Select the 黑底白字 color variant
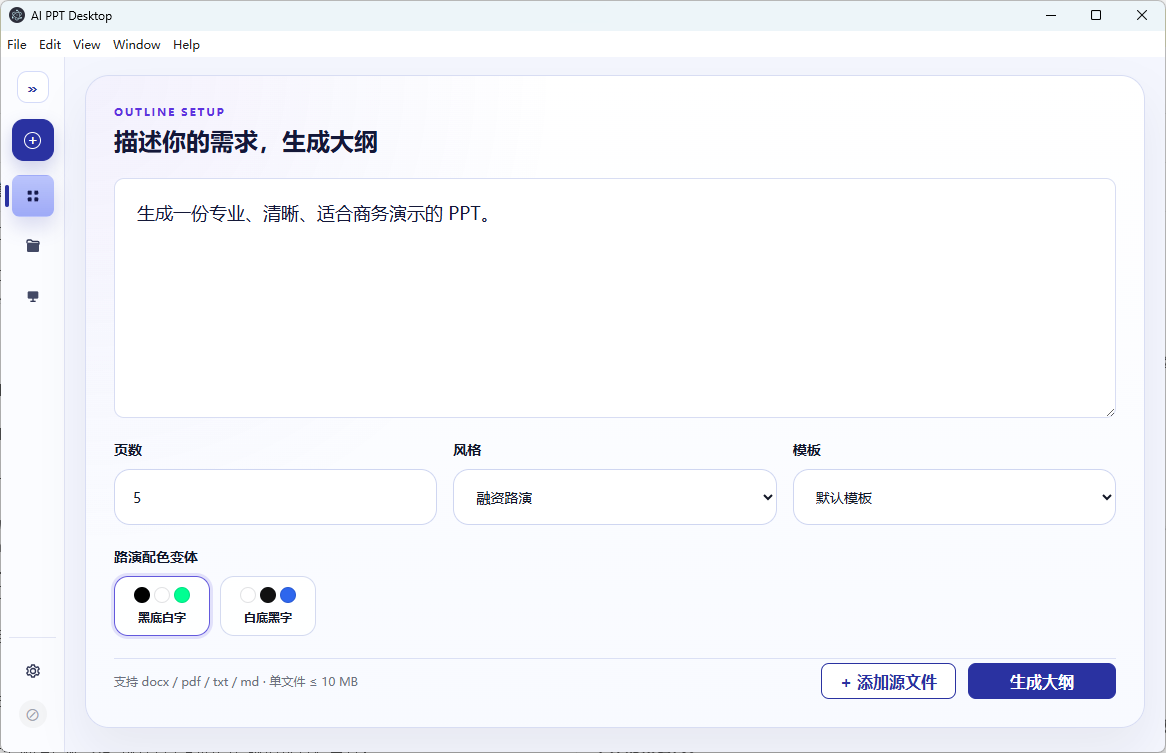 162,606
